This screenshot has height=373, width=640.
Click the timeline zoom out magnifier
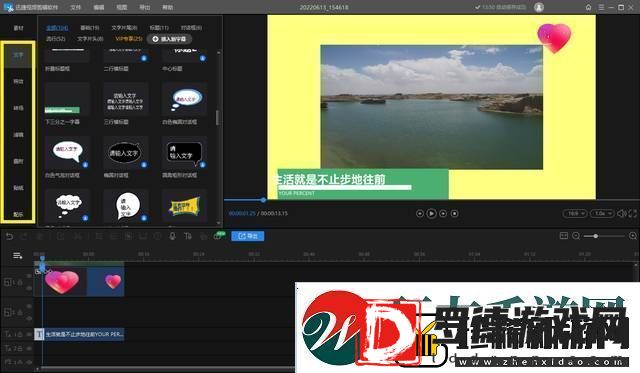click(x=576, y=236)
